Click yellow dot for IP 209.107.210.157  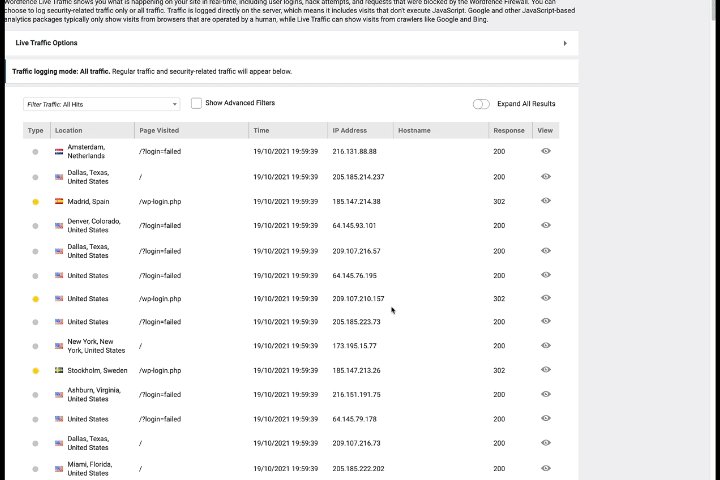pyautogui.click(x=35, y=299)
